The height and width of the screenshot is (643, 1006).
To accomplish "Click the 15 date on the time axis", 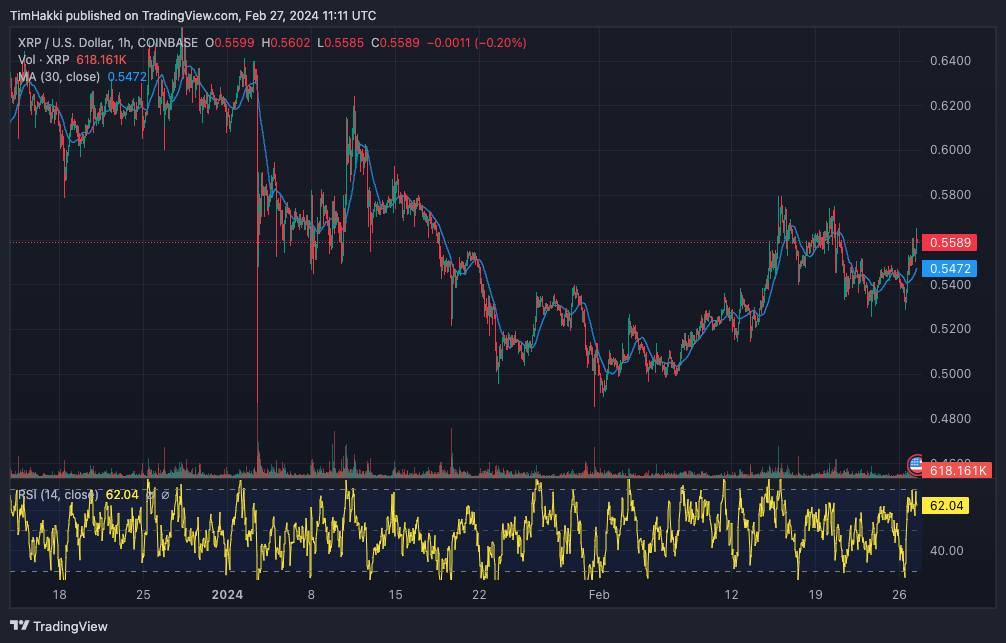I will click(x=395, y=595).
